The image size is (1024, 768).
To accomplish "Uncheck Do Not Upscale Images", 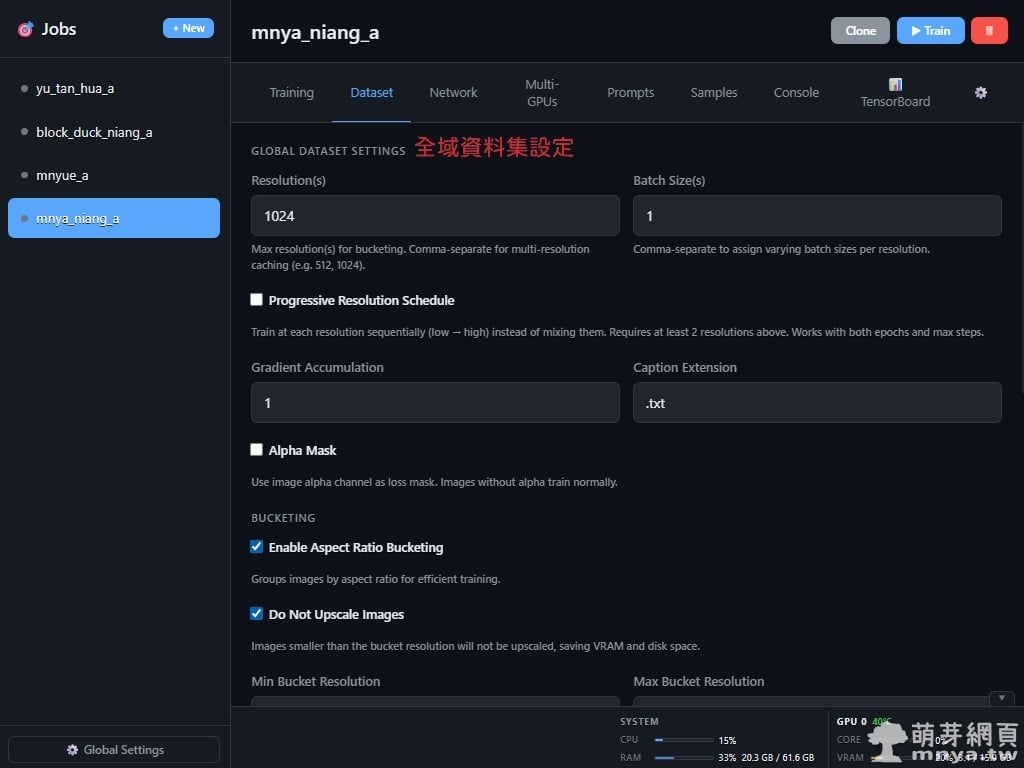I will coord(257,614).
